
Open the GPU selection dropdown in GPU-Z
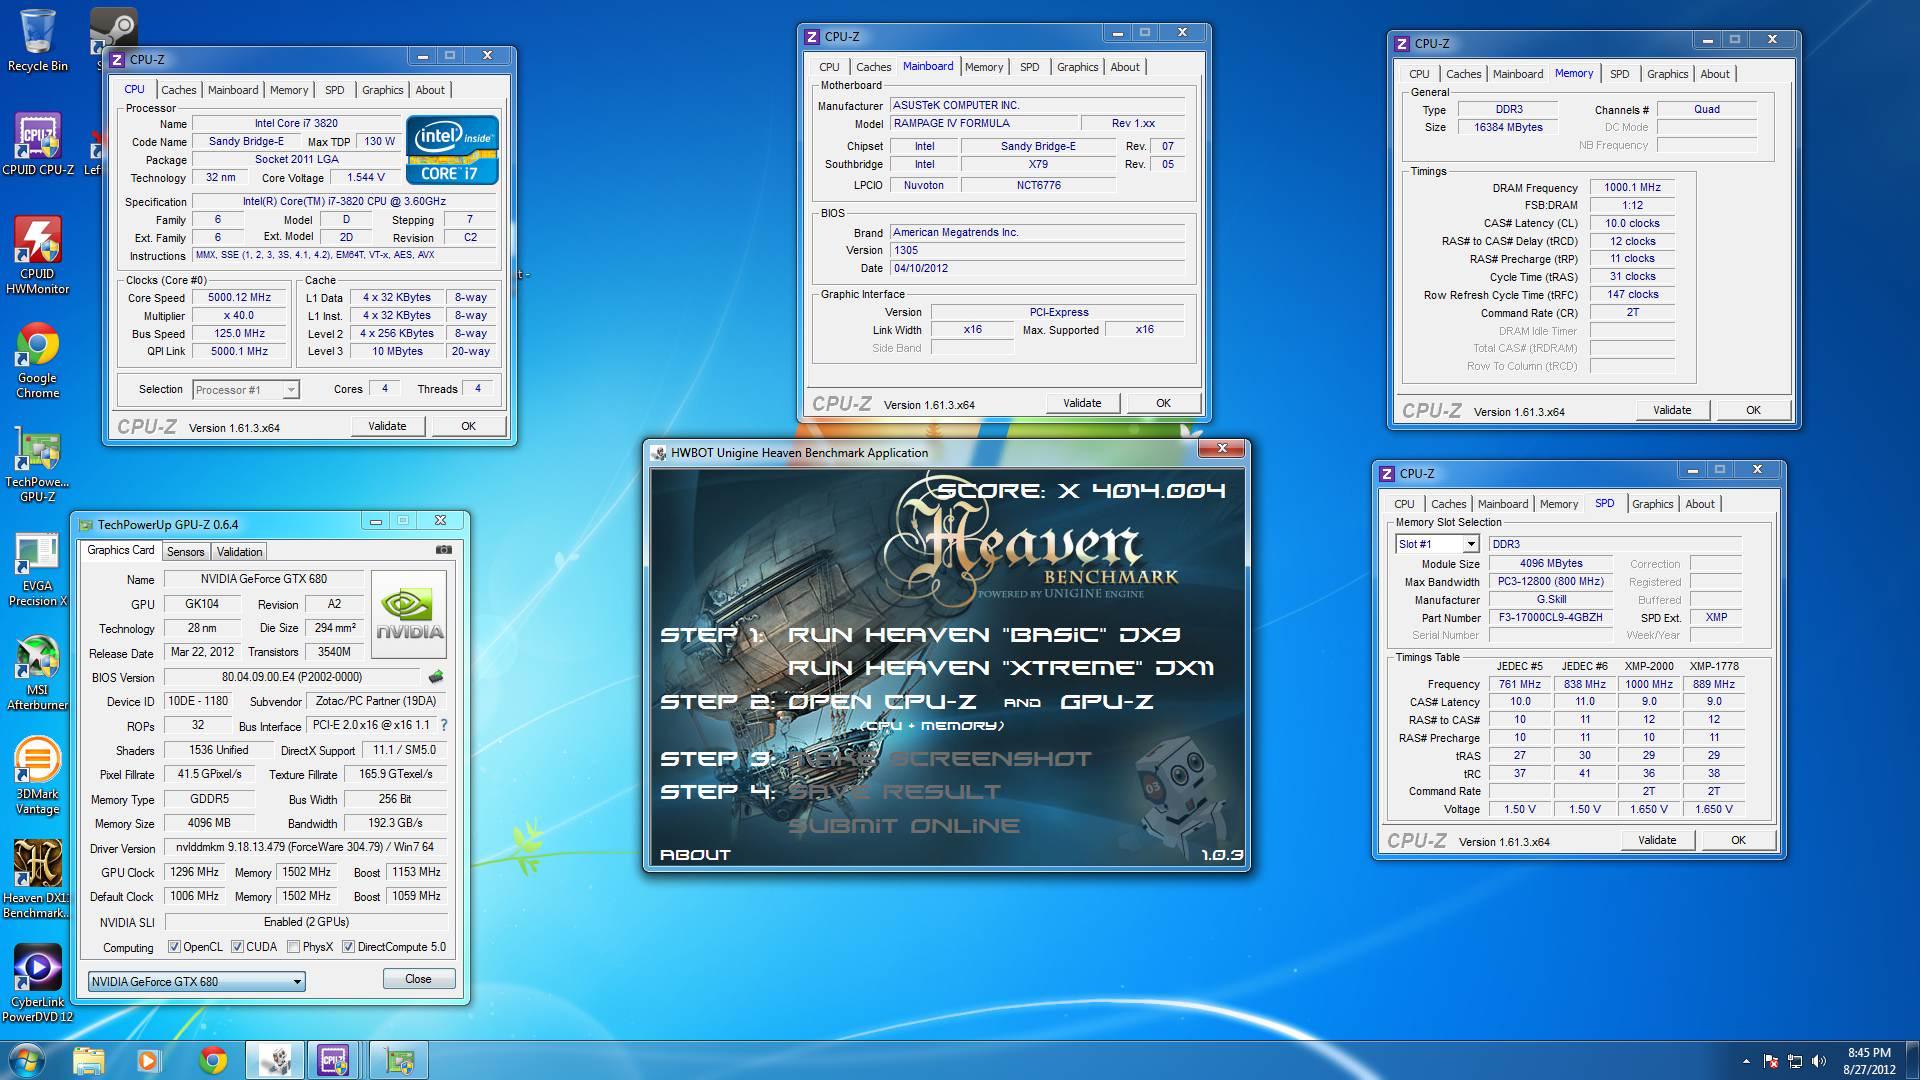196,981
